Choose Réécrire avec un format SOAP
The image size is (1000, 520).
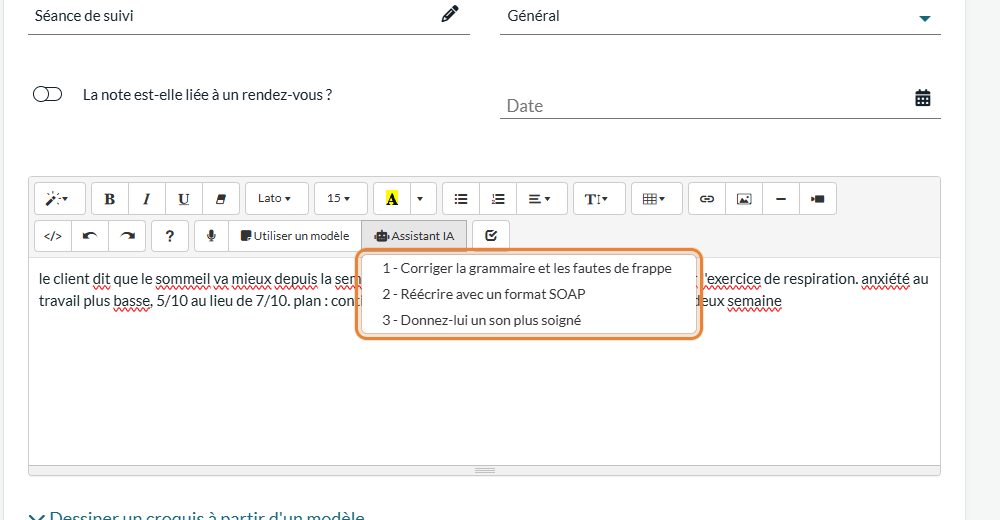tap(528, 294)
